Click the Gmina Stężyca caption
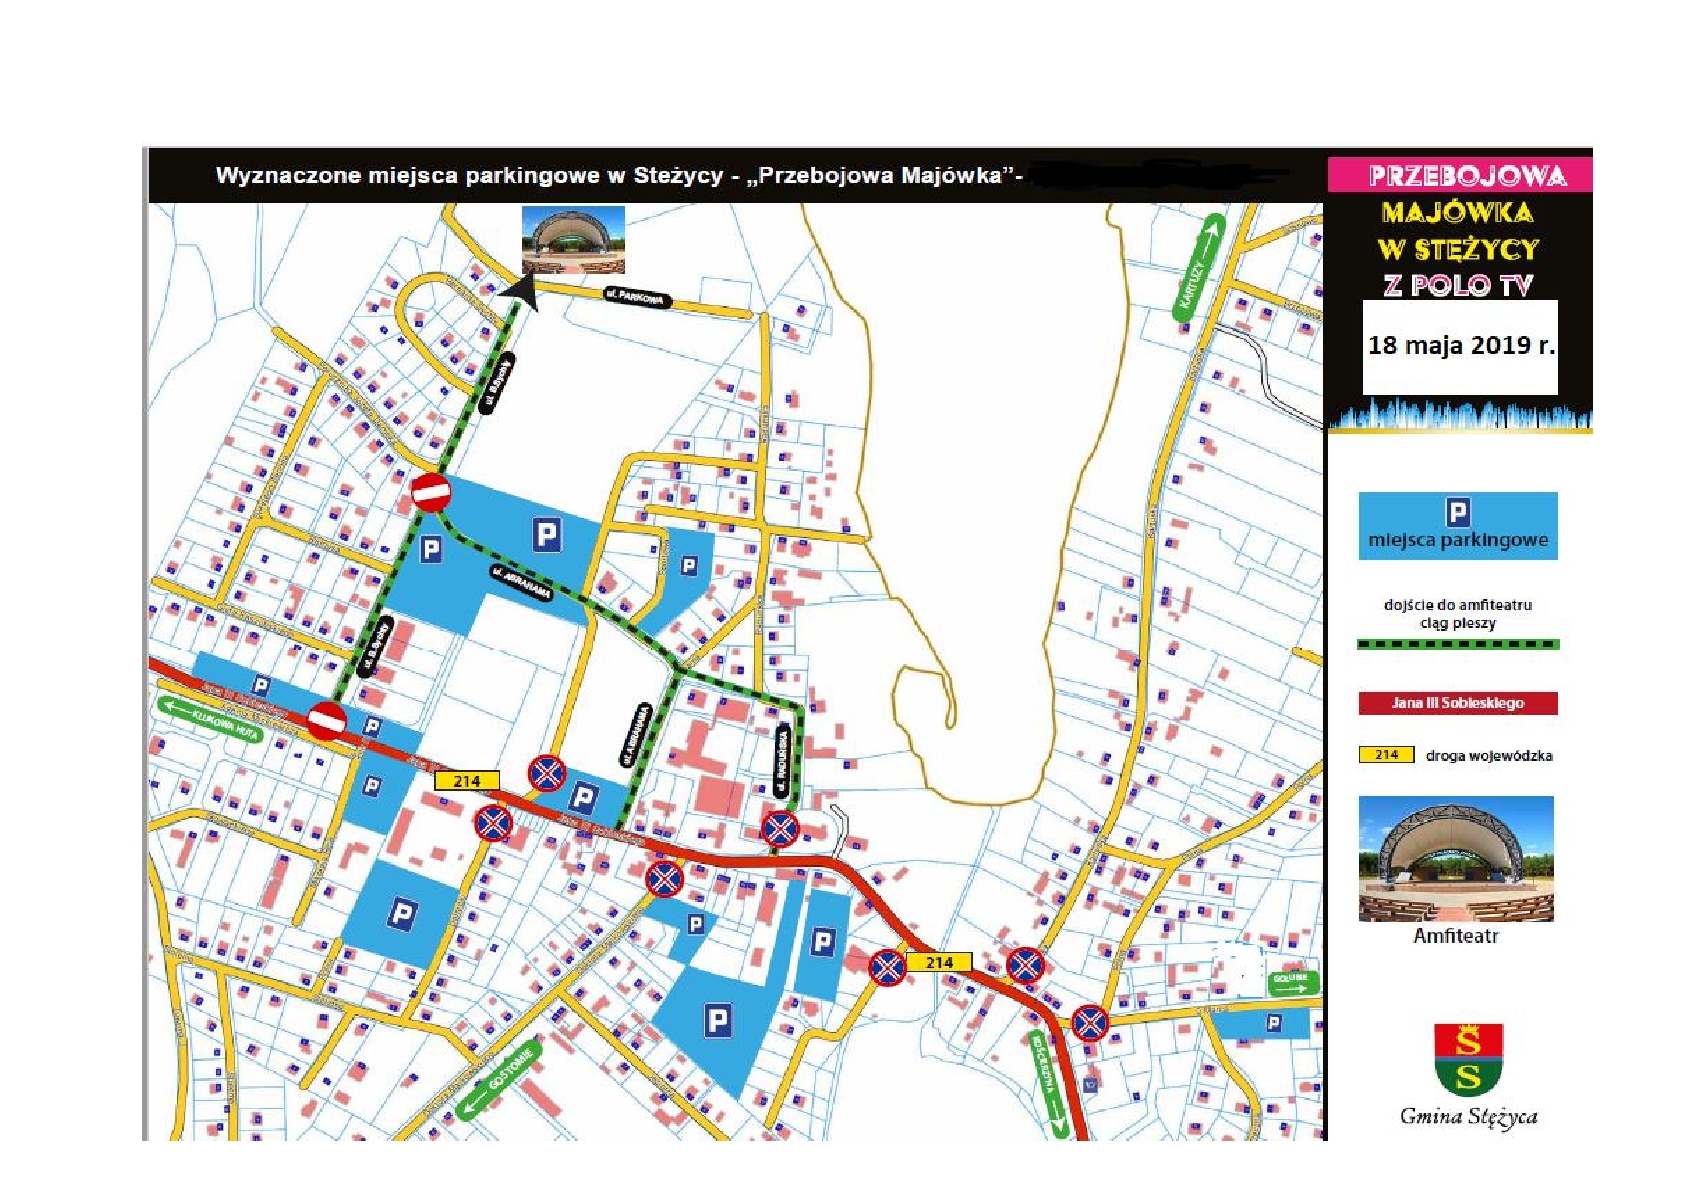This screenshot has width=1684, height=1191. (1468, 1117)
